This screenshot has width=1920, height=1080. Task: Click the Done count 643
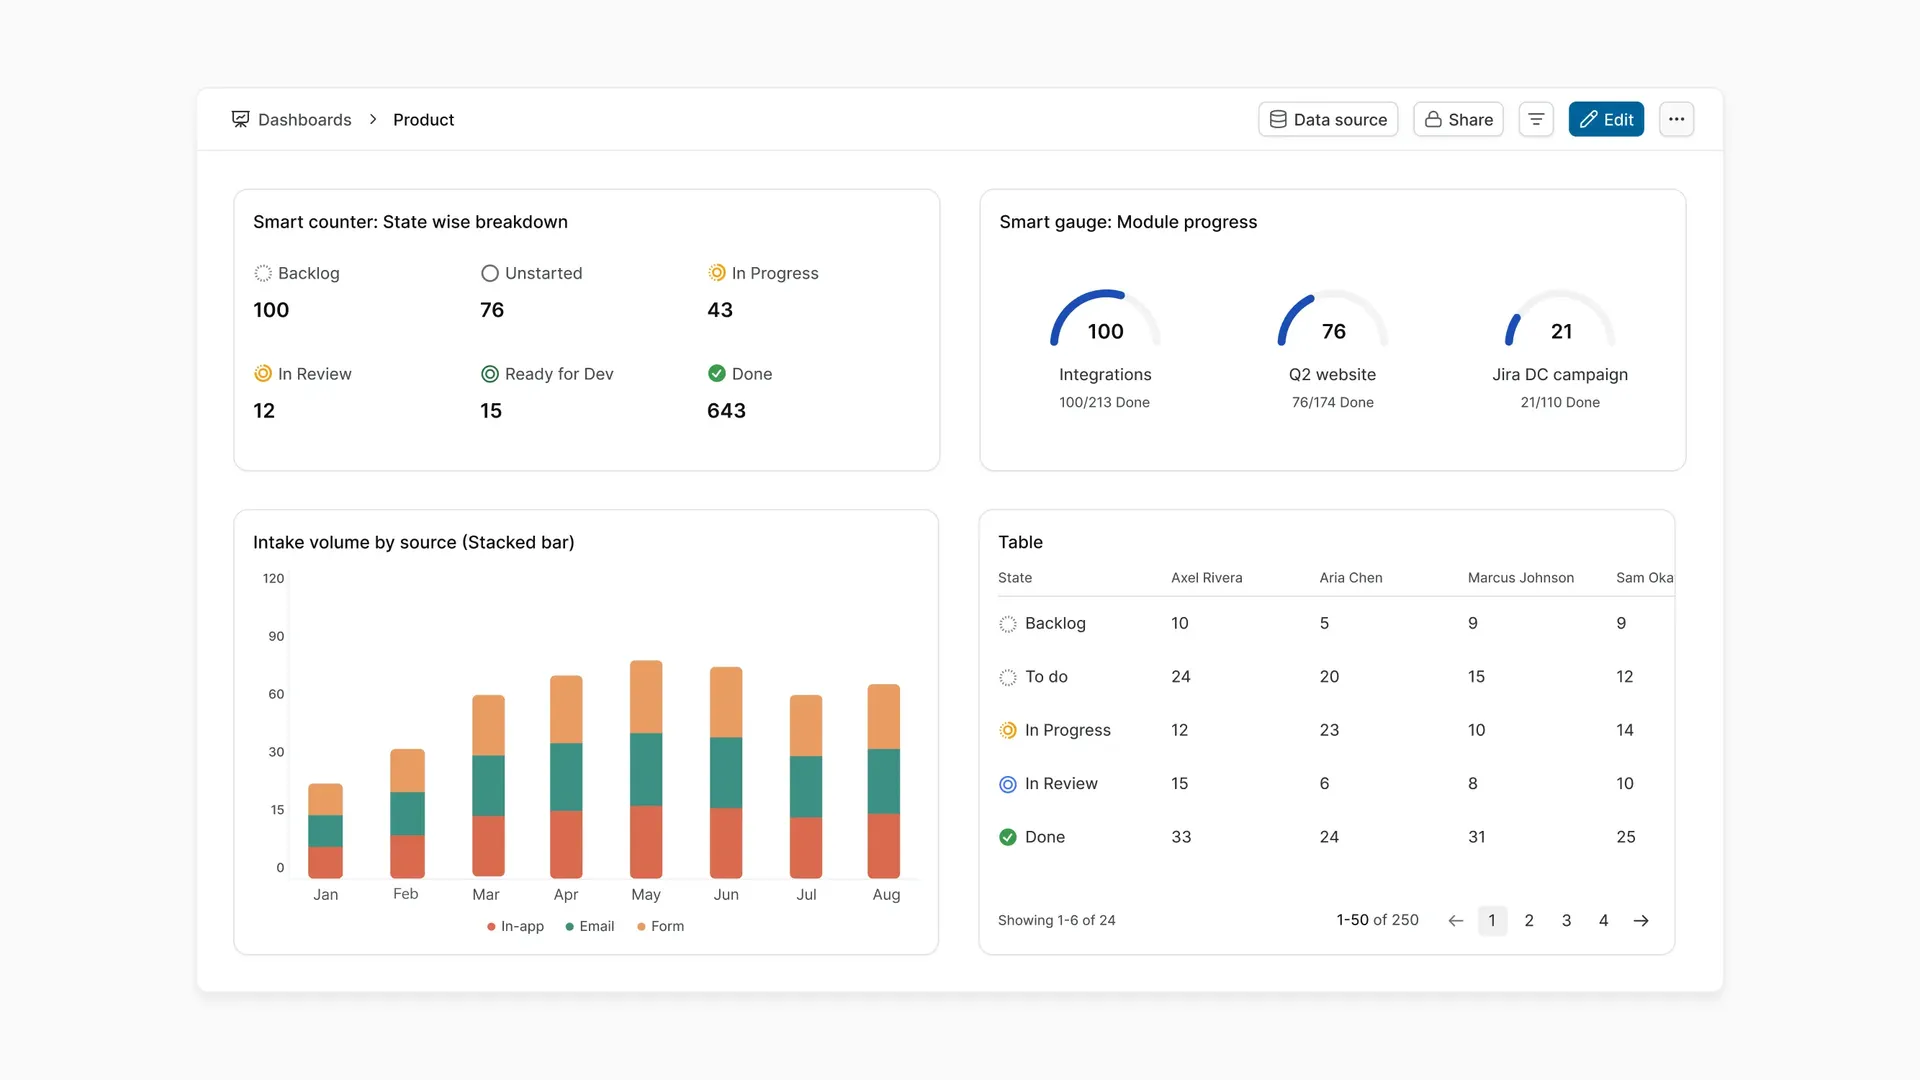point(726,411)
